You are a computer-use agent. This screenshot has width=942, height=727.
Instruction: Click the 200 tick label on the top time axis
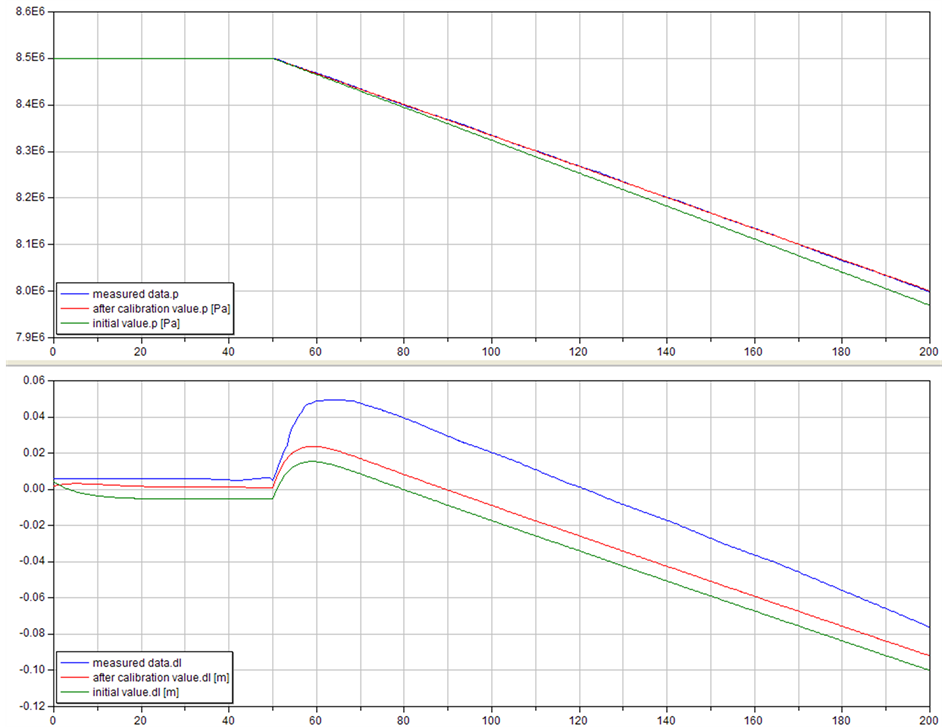928,351
